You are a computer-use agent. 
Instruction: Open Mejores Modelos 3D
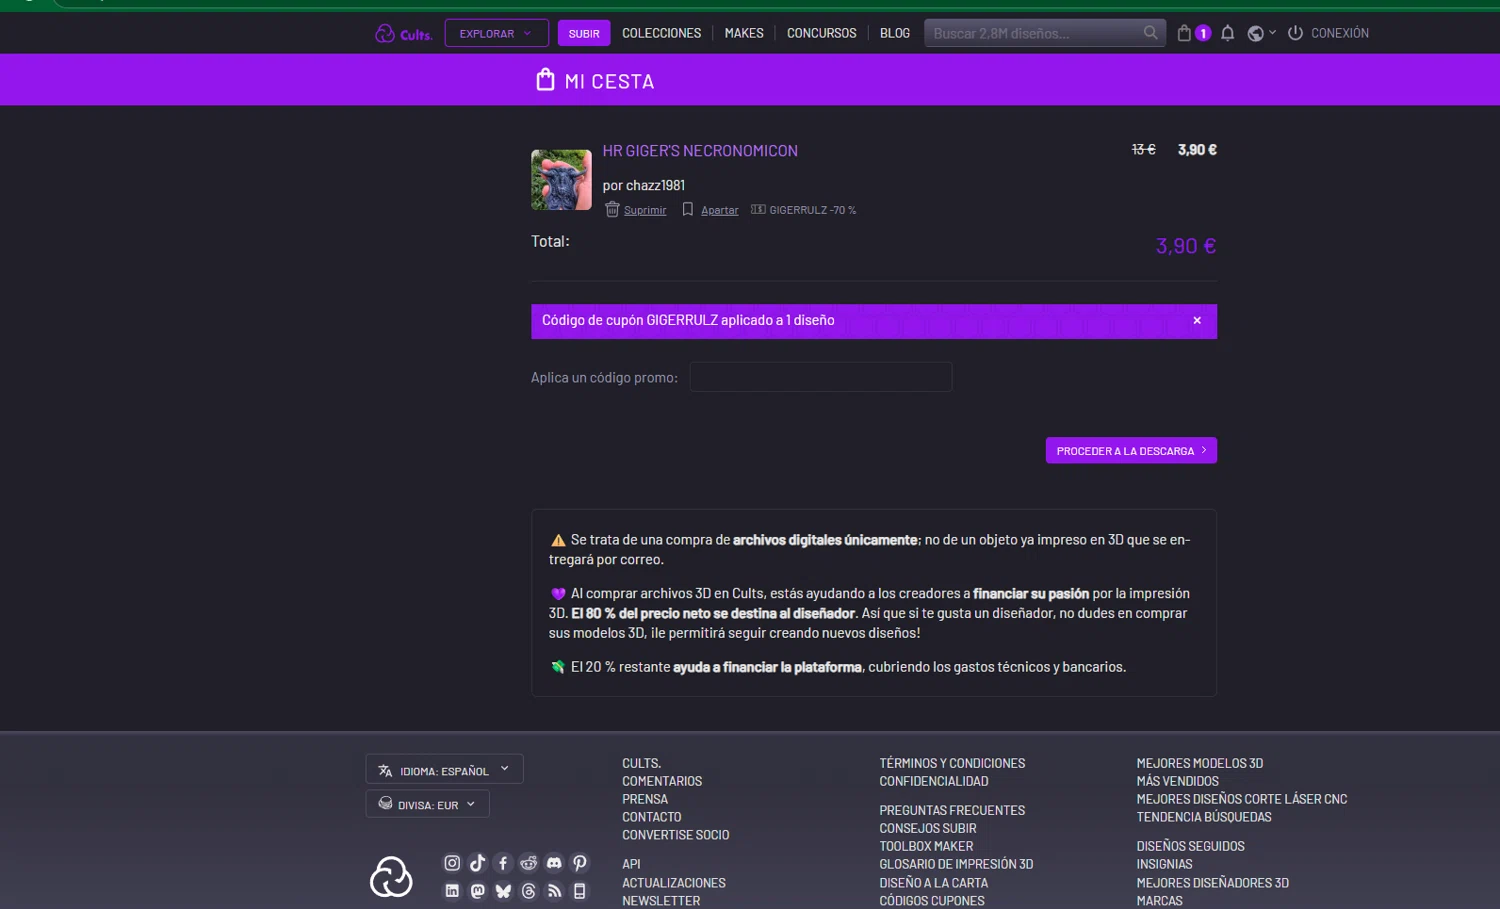point(1200,763)
